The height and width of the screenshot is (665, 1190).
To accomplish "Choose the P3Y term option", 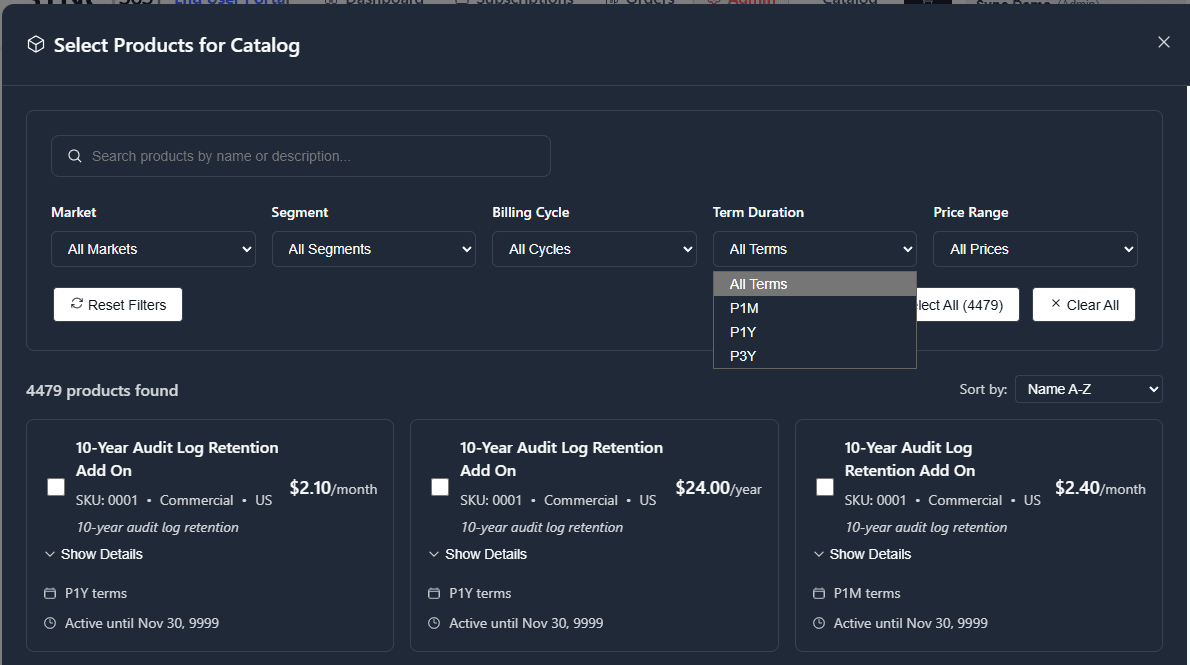I will pyautogui.click(x=815, y=356).
